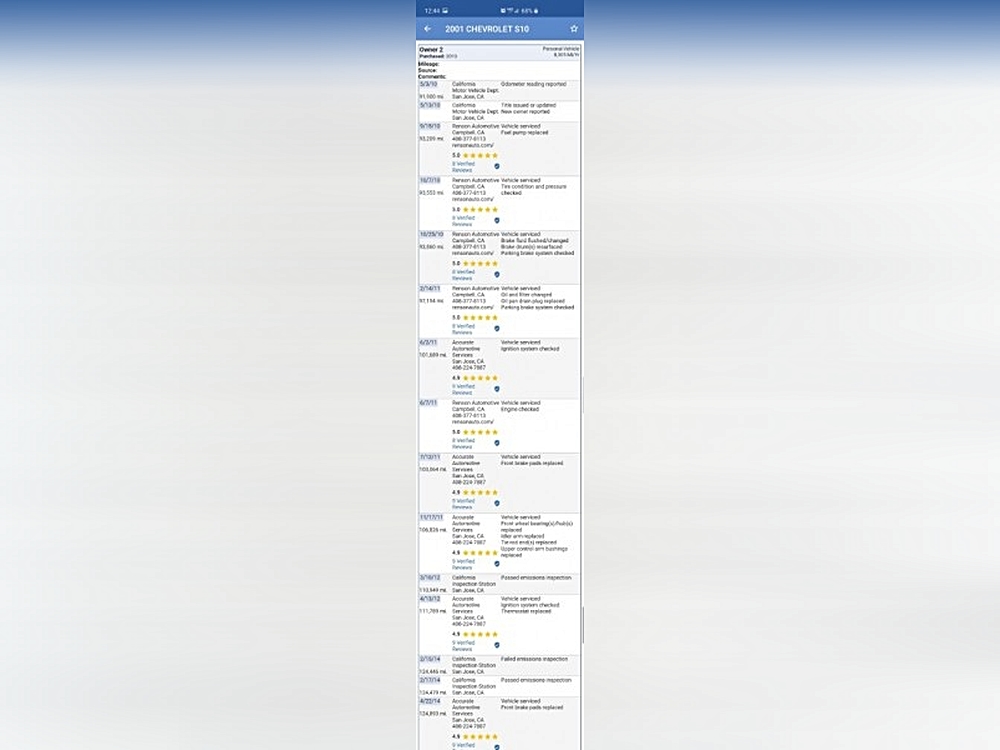The image size is (1000, 750).
Task: Tap verified shield badge in 2/14/11 entry
Action: (497, 328)
